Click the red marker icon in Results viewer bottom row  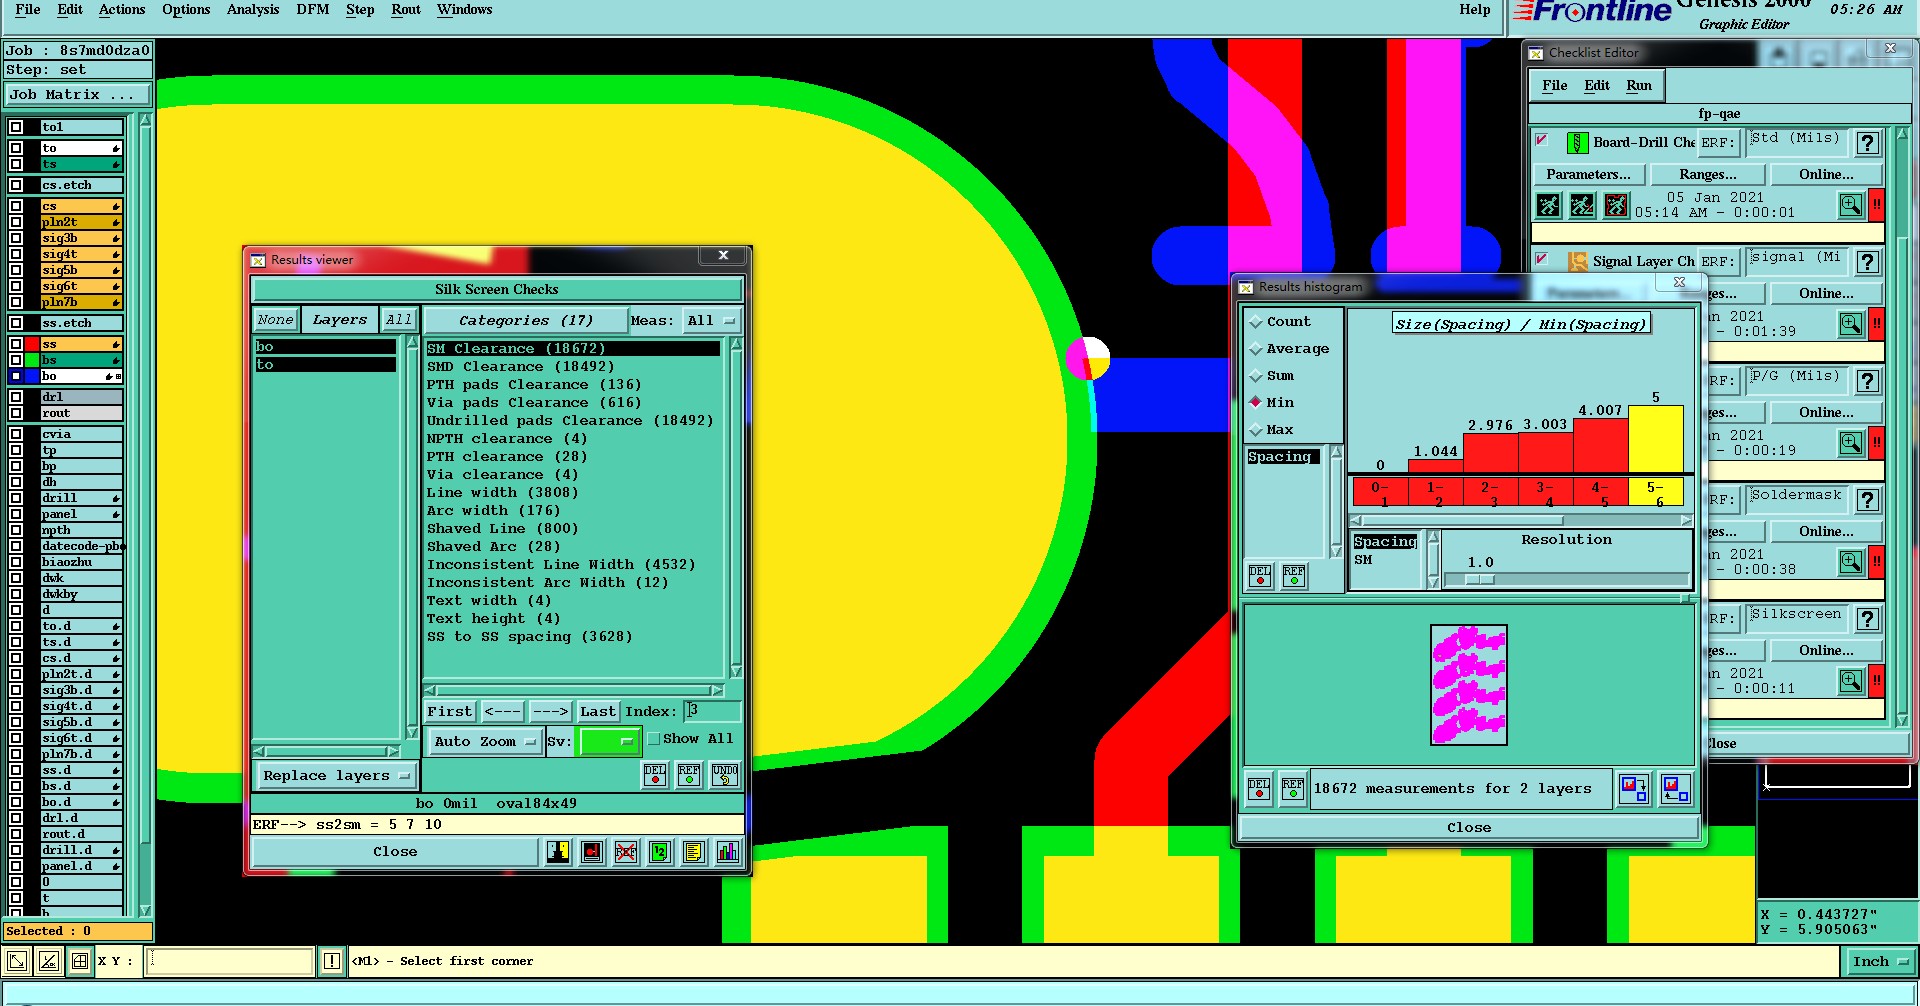[592, 852]
